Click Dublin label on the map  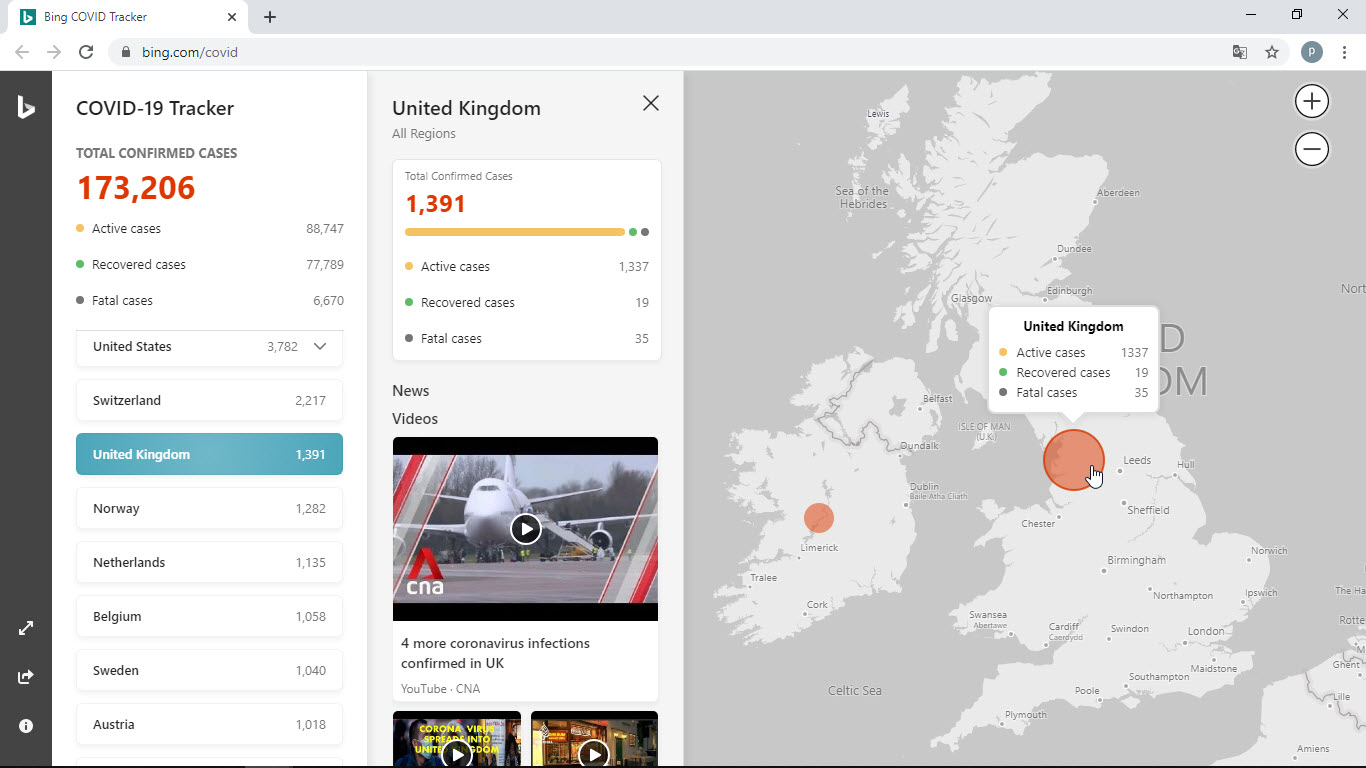coord(923,485)
